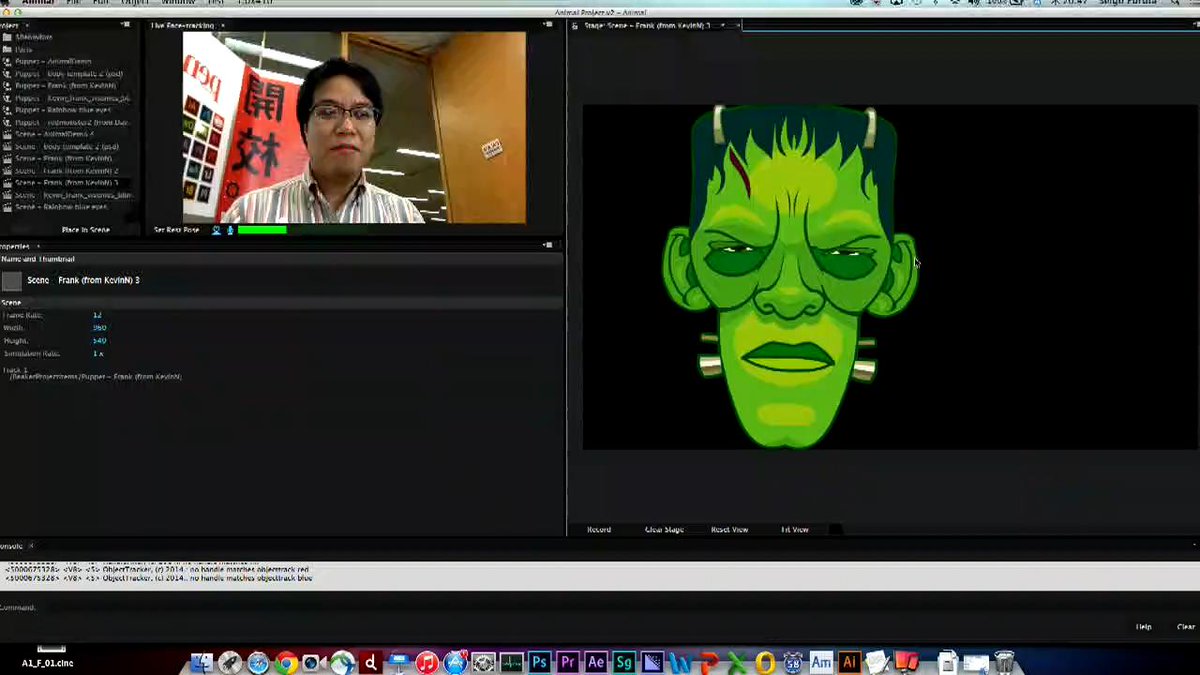Open Safari from the dock
This screenshot has width=1200, height=675.
(x=258, y=662)
